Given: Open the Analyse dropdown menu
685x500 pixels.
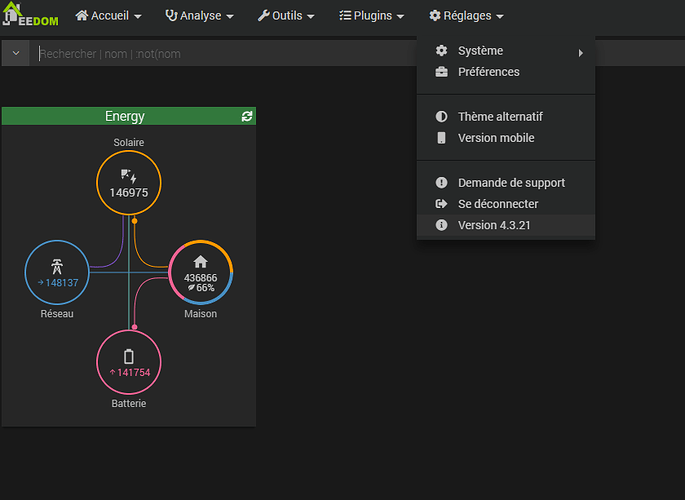Looking at the screenshot, I should 199,16.
